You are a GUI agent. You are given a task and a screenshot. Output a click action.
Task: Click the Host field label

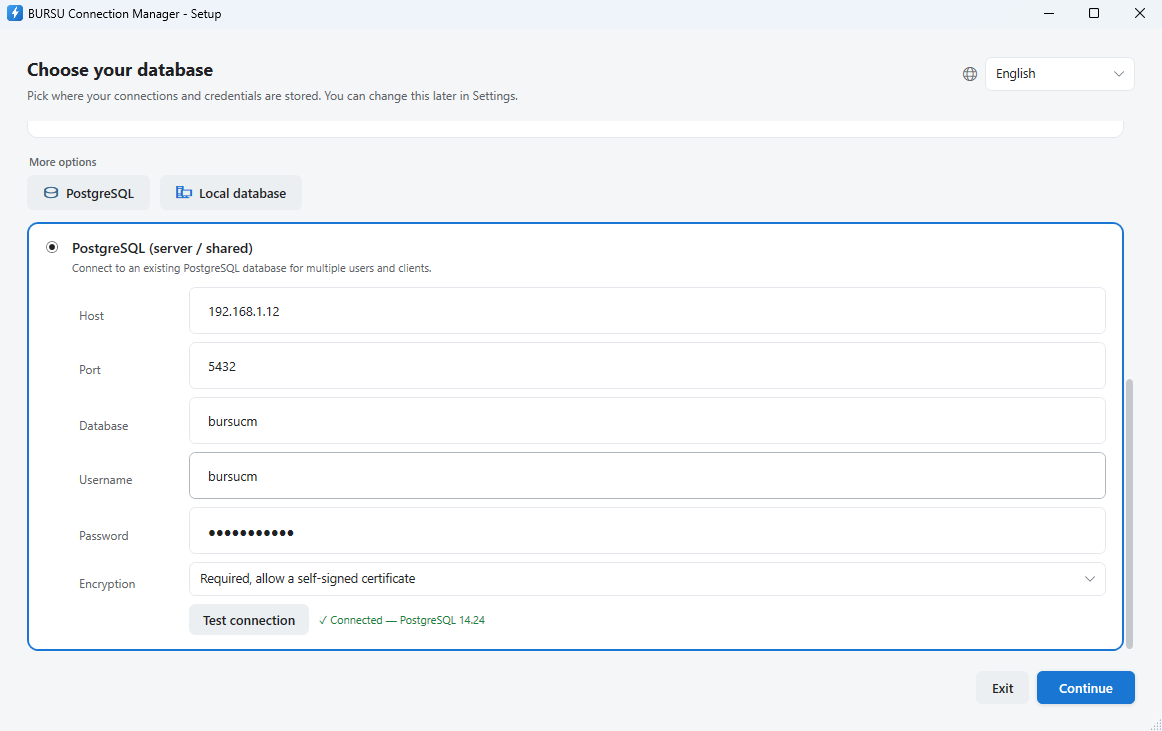click(91, 316)
